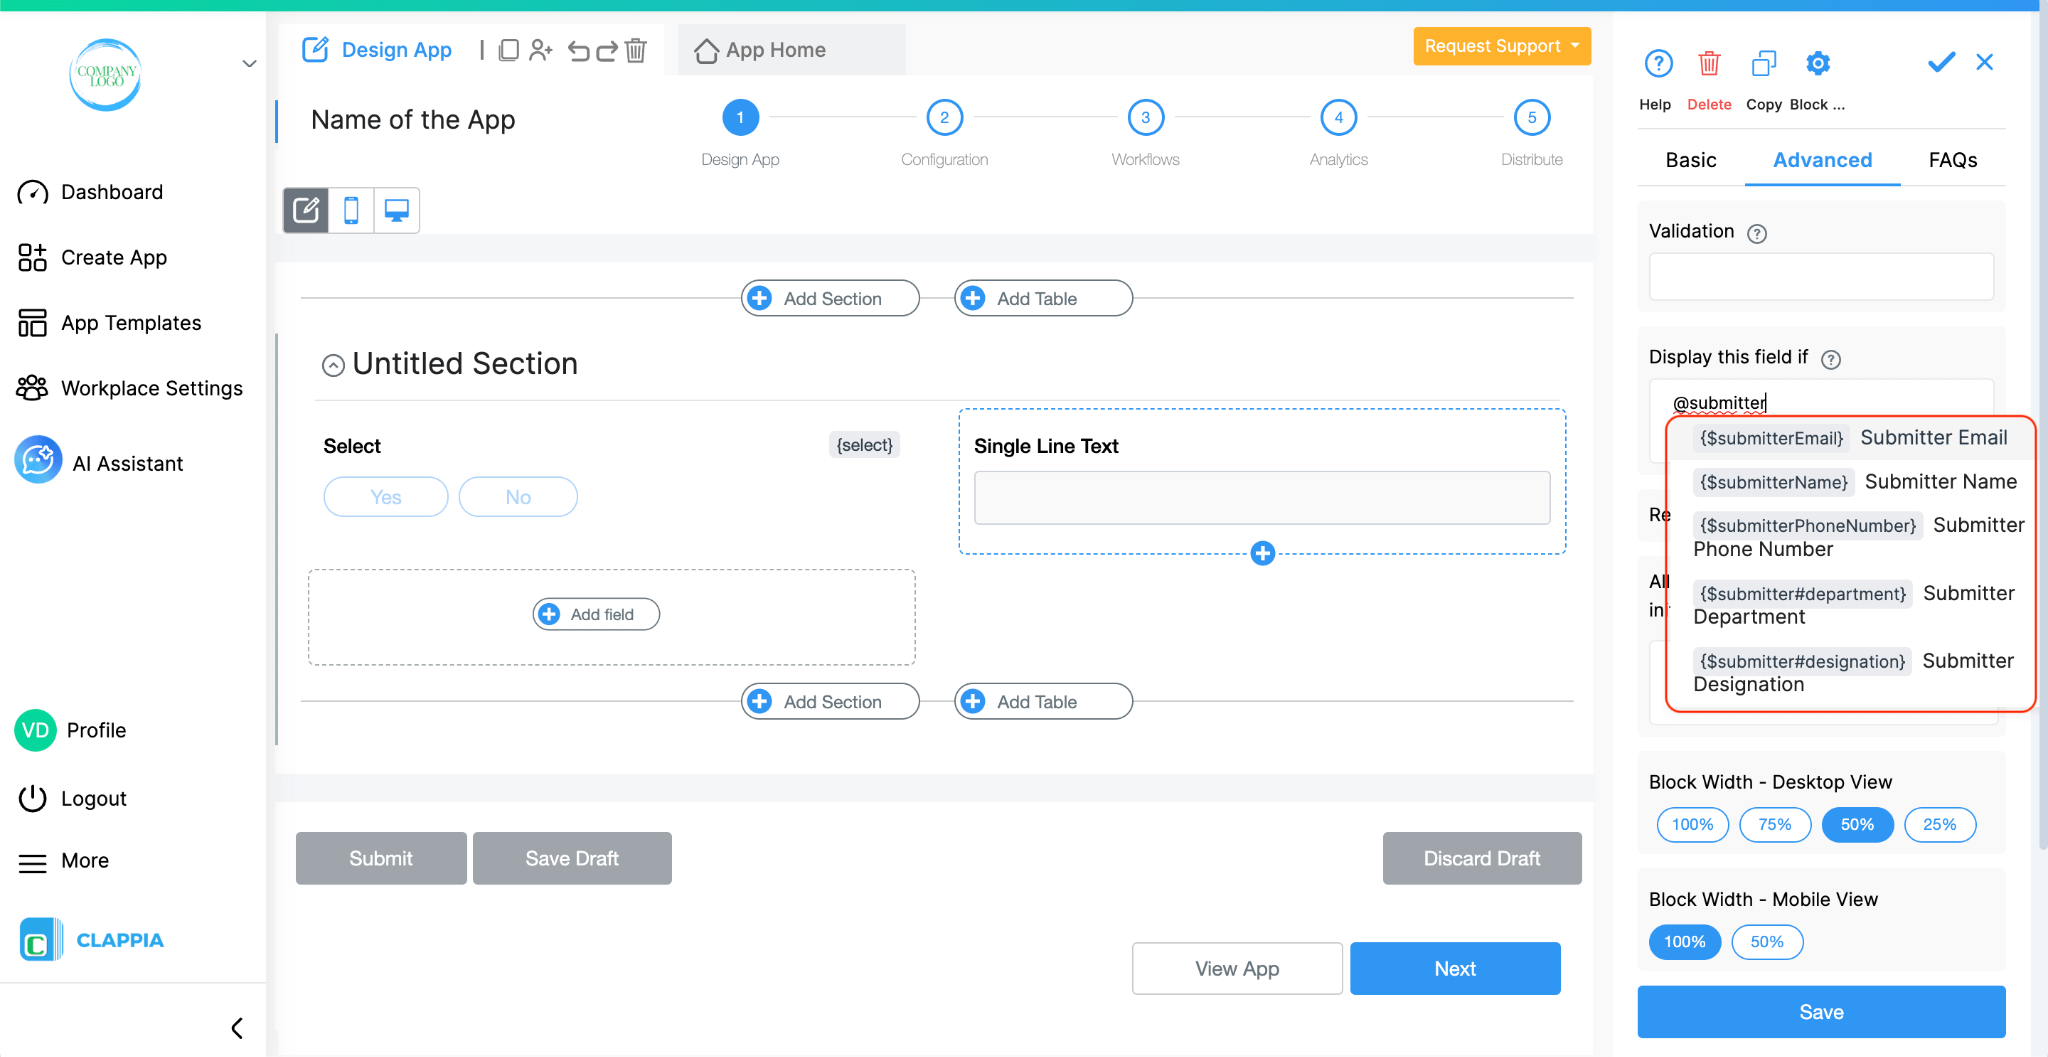Choose Submitter Designation suggestion
Screen dimensions: 2048x1057
coord(1850,672)
